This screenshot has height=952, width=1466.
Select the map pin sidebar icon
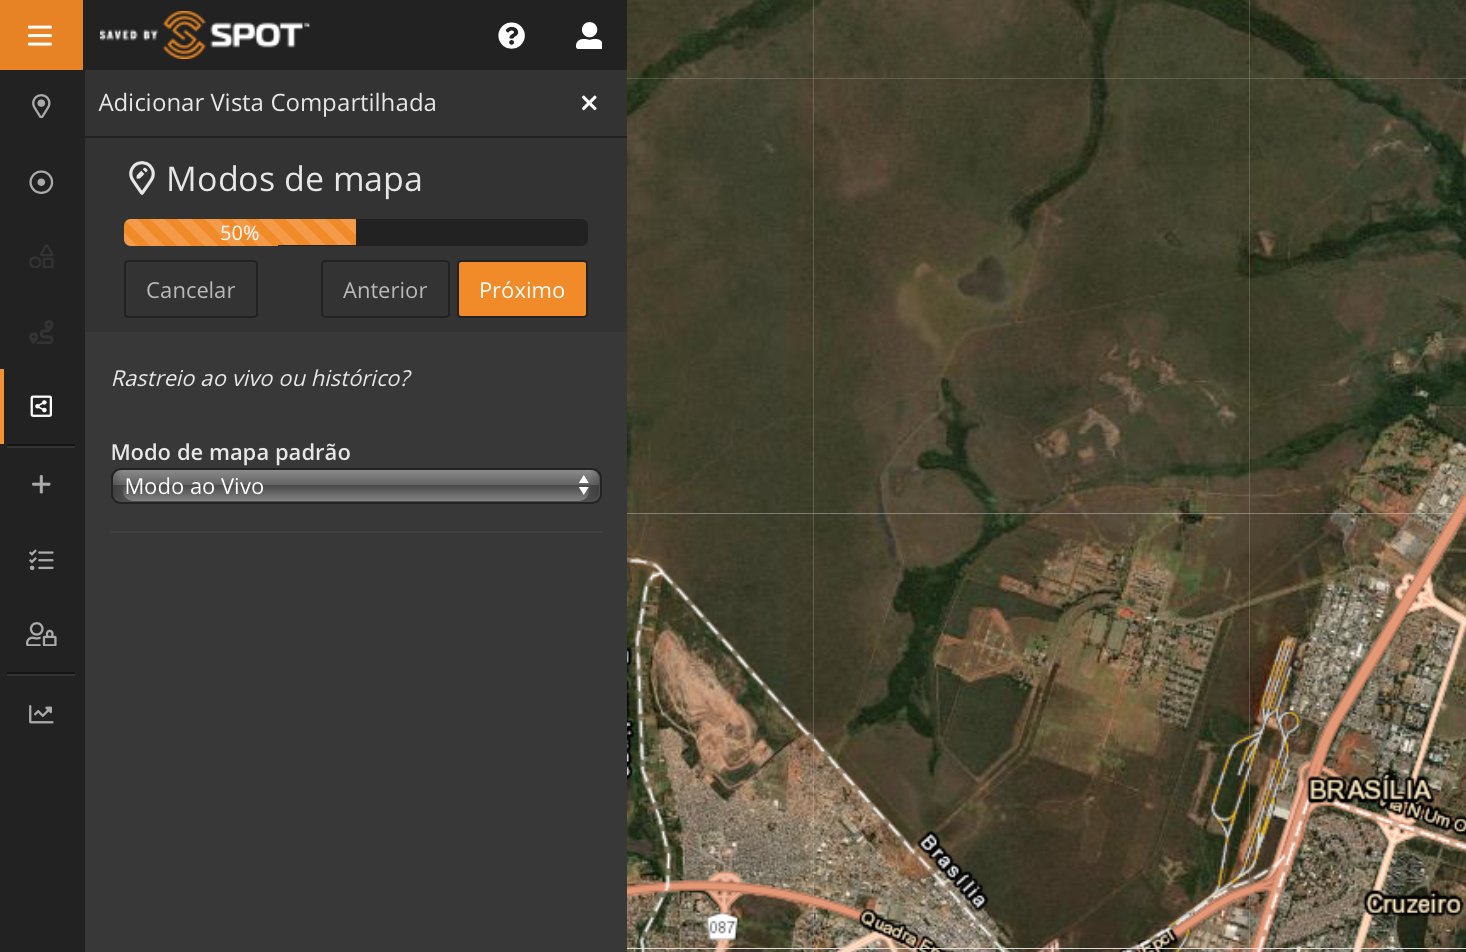coord(41,106)
